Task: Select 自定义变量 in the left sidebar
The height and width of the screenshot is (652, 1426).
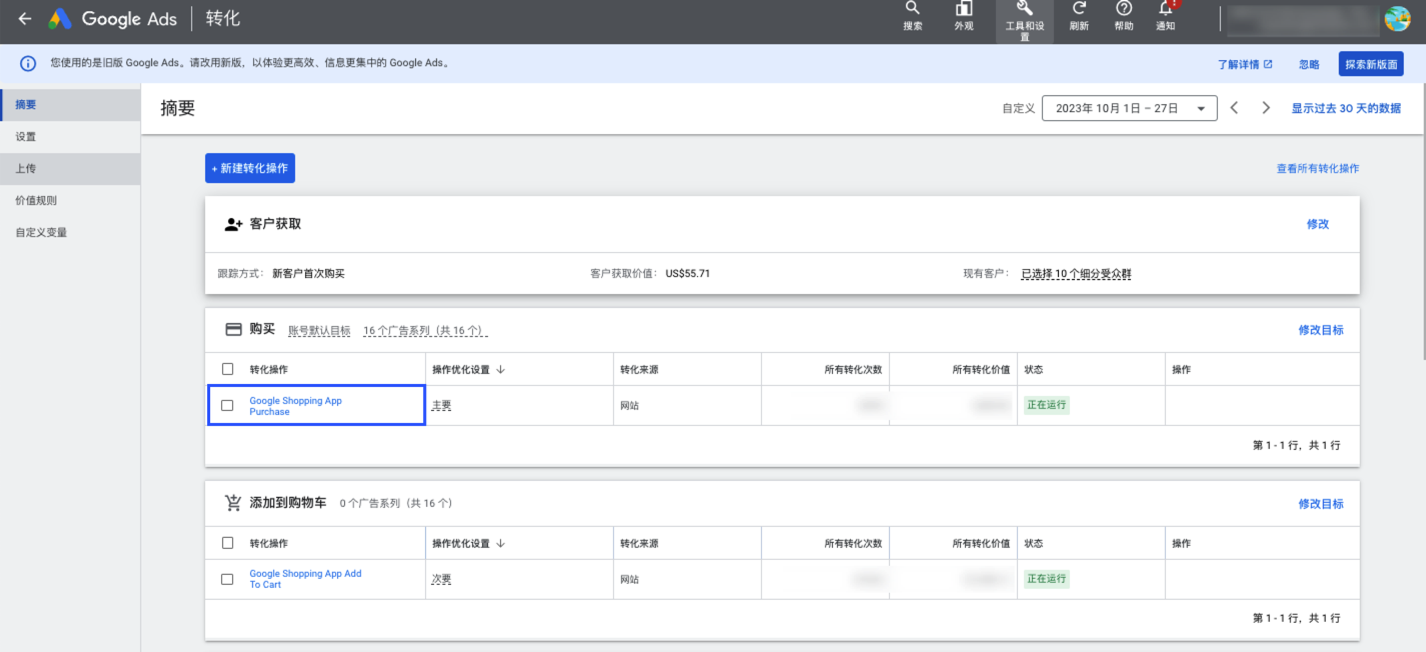Action: (70, 232)
